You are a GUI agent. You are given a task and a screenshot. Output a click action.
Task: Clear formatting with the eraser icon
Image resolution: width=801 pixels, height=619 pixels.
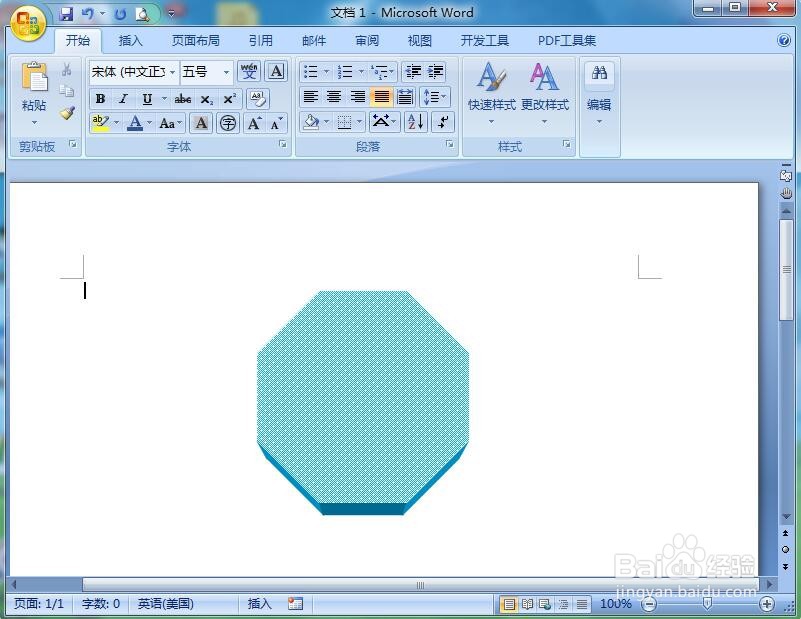pyautogui.click(x=258, y=99)
